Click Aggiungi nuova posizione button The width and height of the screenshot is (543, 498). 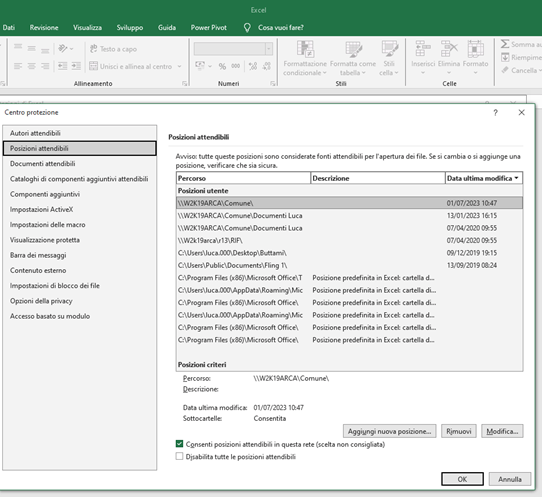pos(390,431)
